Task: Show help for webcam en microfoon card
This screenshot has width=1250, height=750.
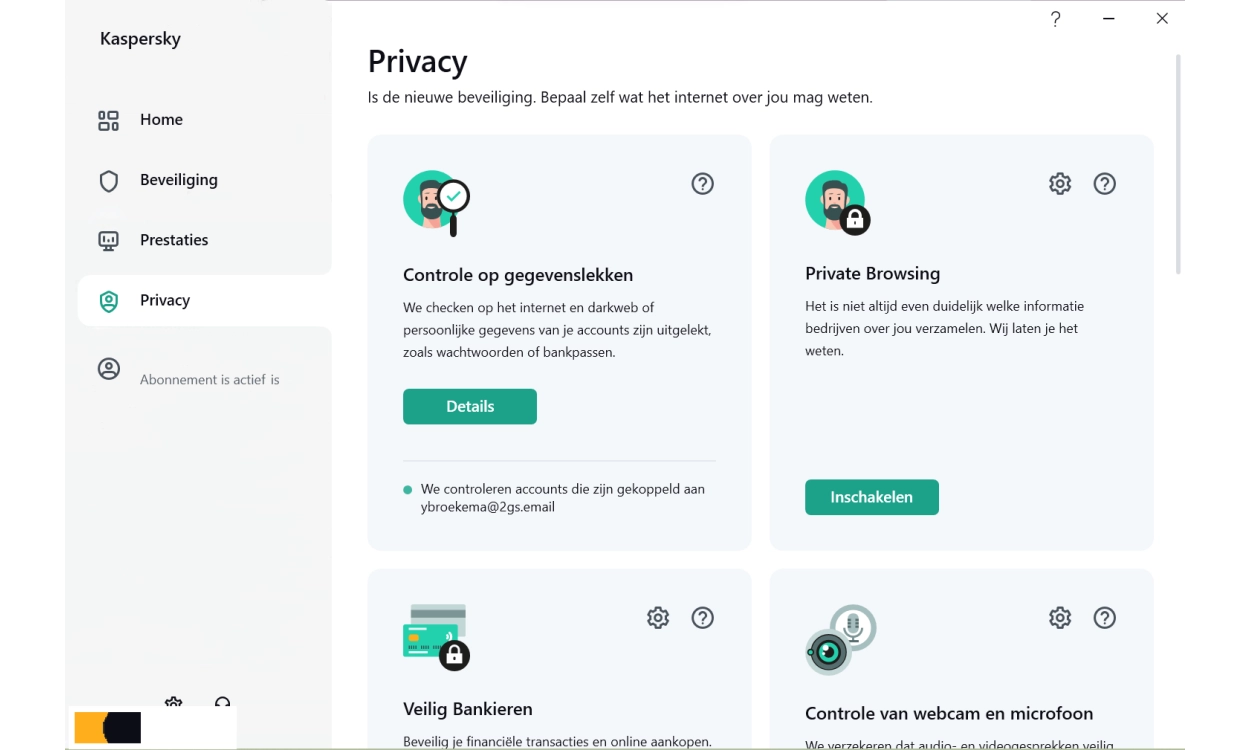Action: pyautogui.click(x=1105, y=618)
